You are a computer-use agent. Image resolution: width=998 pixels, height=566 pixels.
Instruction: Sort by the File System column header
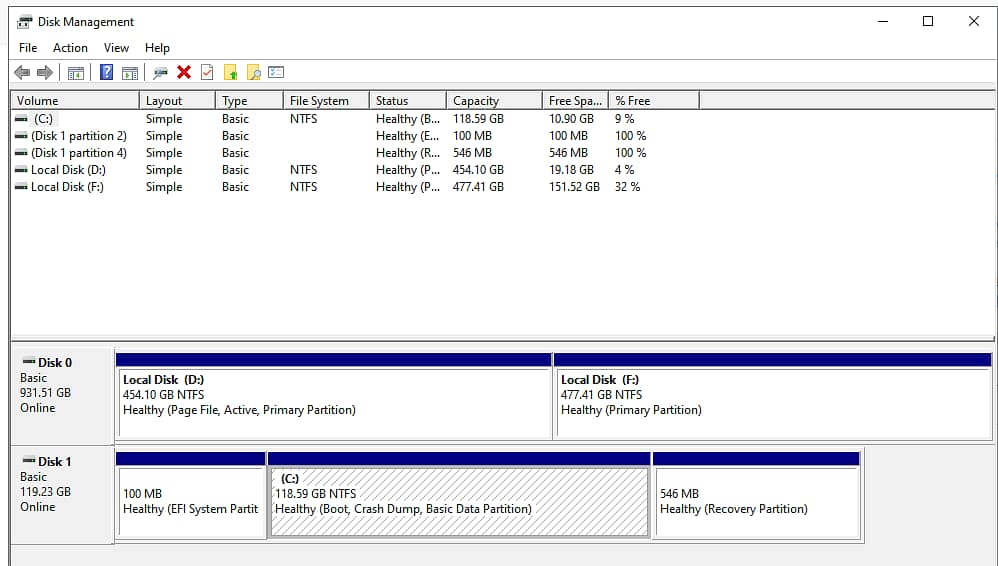tap(327, 101)
